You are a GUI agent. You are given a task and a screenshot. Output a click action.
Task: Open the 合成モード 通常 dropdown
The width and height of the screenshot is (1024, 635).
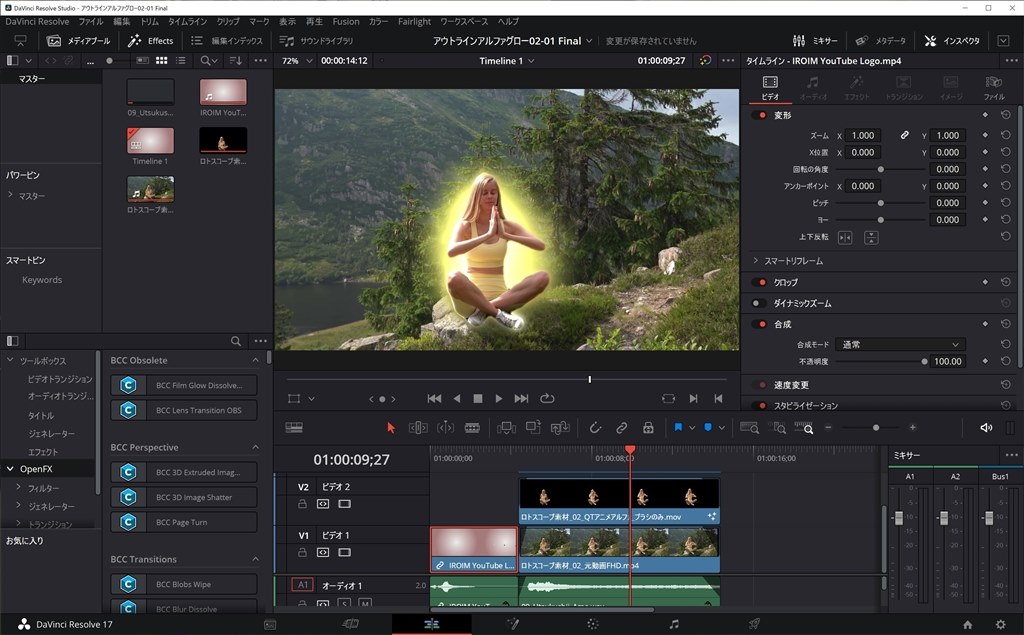899,344
